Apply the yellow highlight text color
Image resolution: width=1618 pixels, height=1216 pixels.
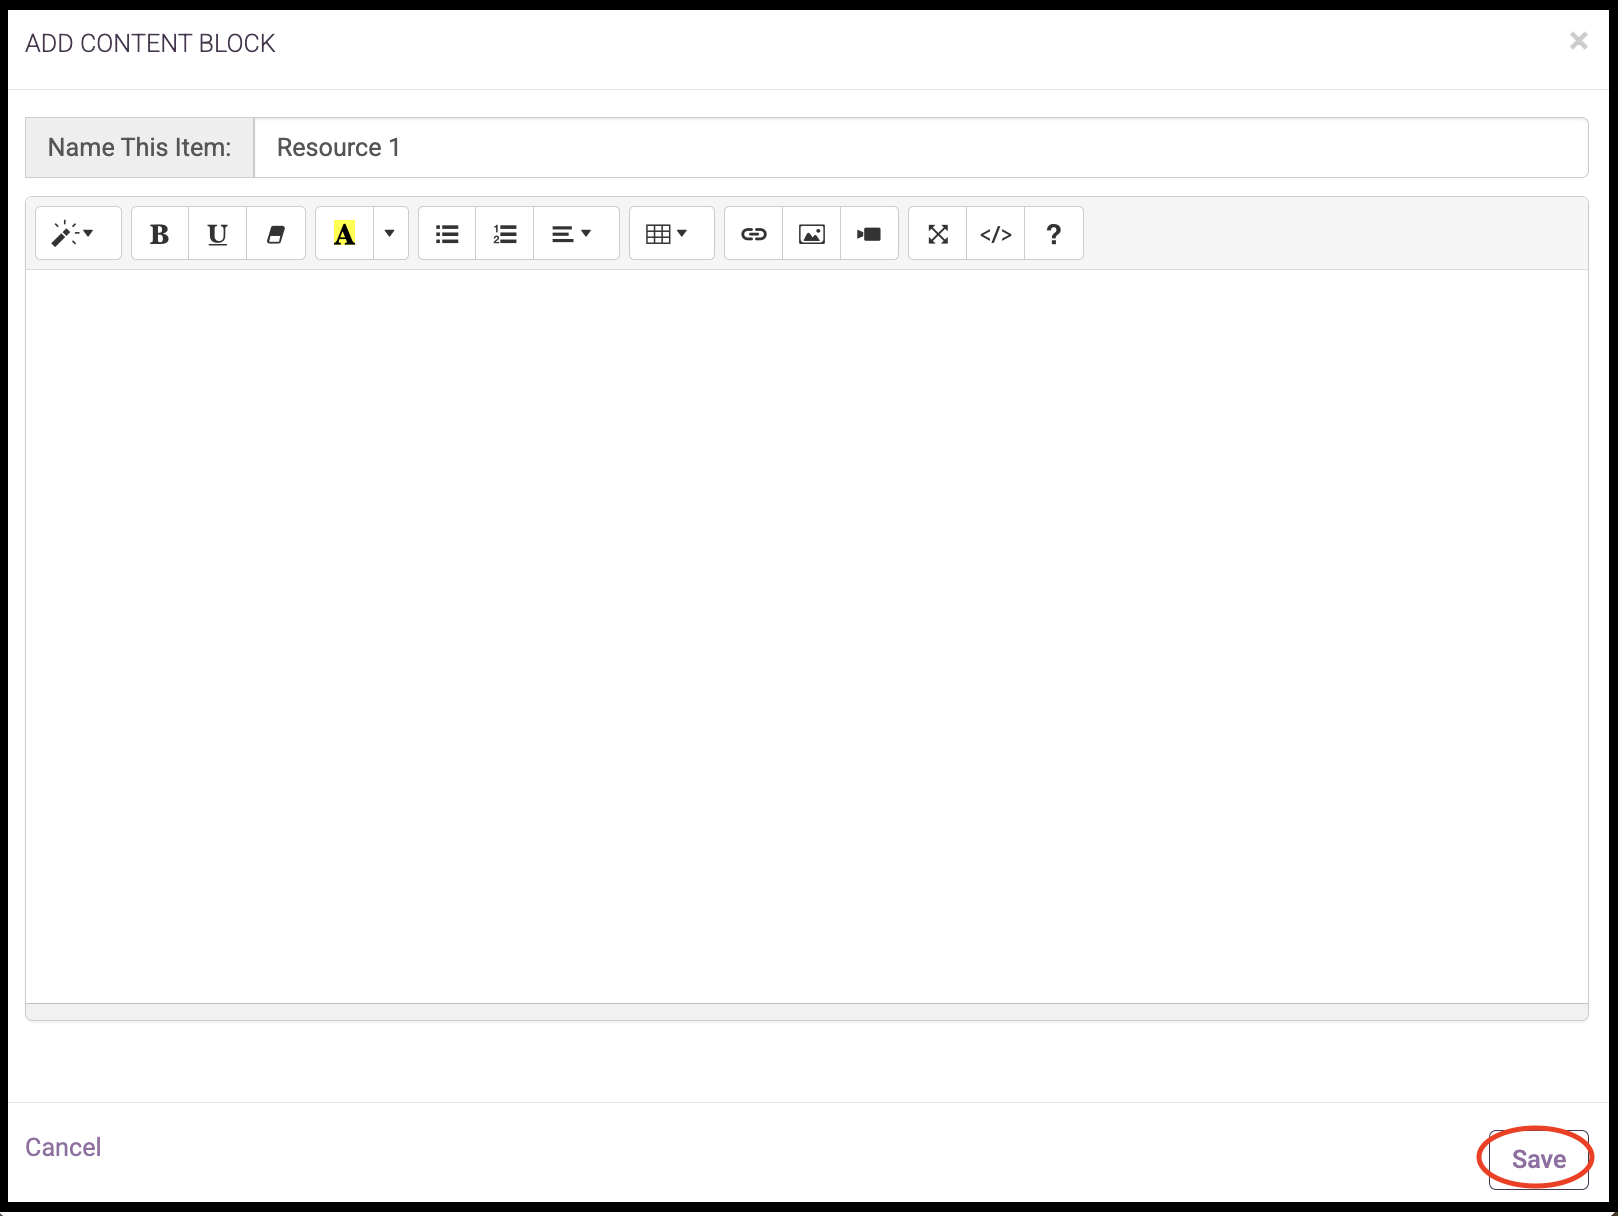point(344,234)
